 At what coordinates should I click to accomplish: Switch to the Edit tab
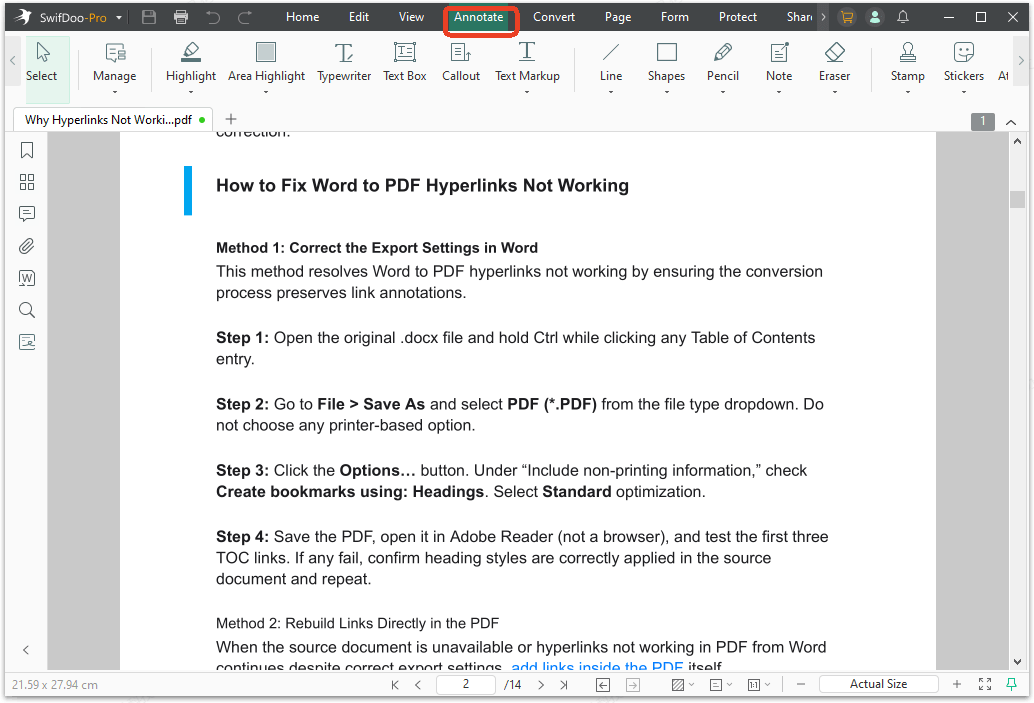click(x=359, y=17)
